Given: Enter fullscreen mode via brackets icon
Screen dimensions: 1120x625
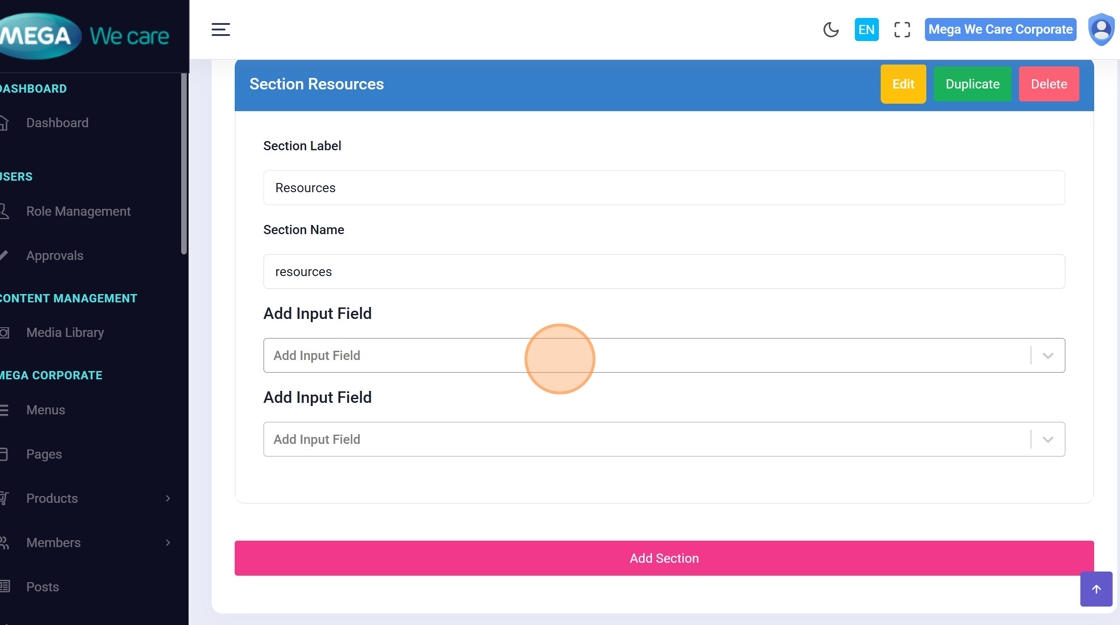Looking at the screenshot, I should [x=902, y=30].
